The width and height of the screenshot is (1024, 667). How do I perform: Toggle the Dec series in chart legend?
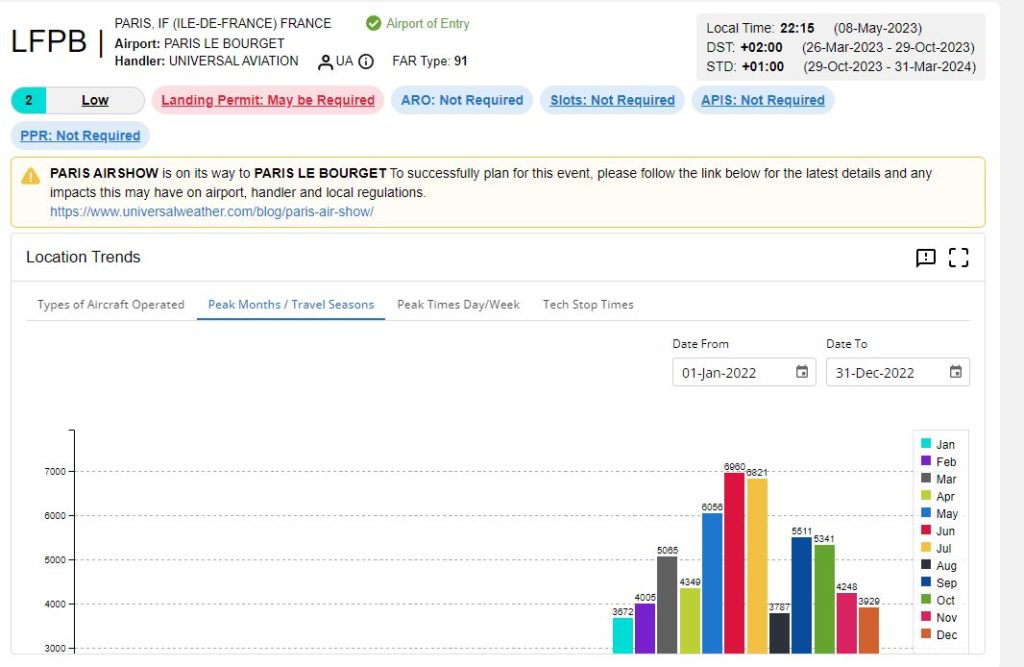[937, 635]
